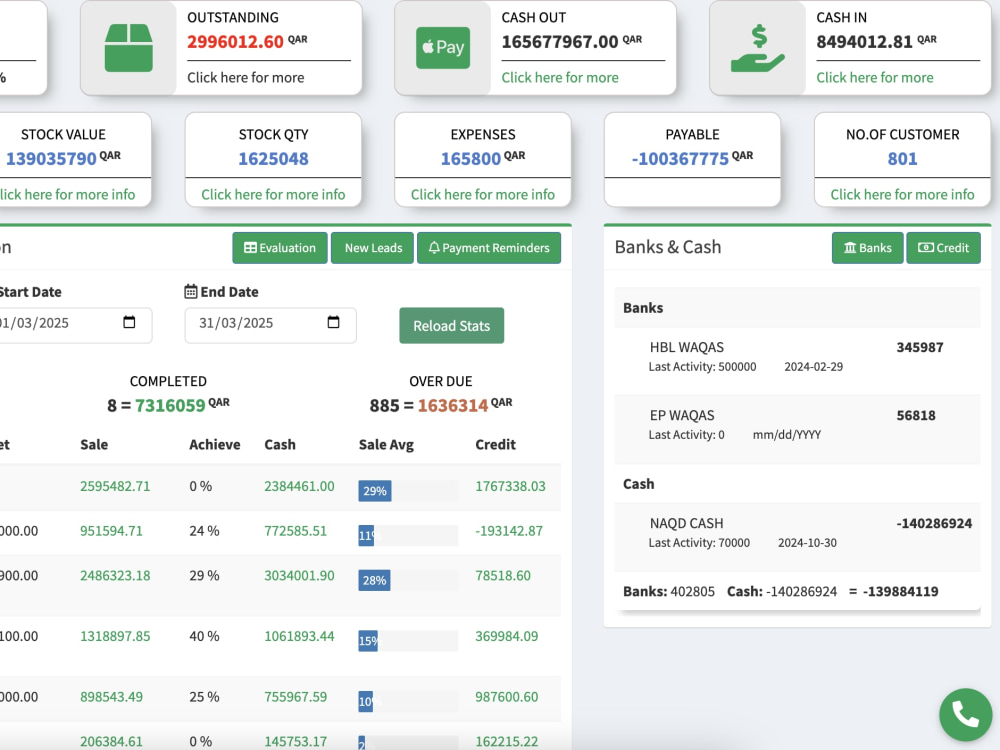Screen dimensions: 1000x750
Task: Select the HBL WAQAS bank entry
Action: (x=797, y=361)
